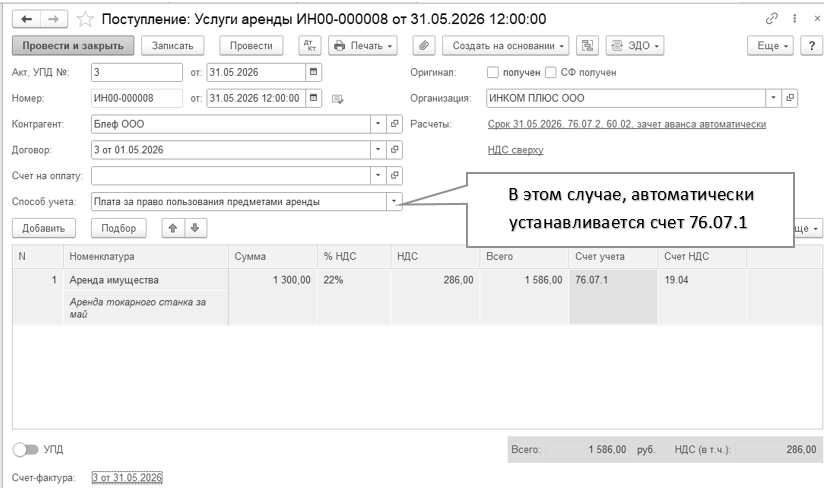Click Счет на оплату input field
Viewport: 834px width, 504px height.
(231, 175)
